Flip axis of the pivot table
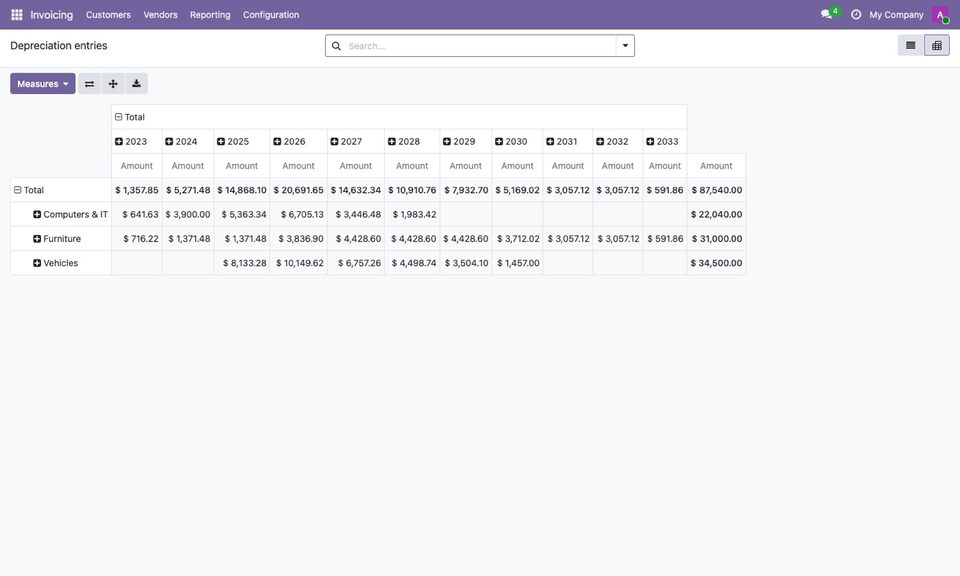 tap(89, 84)
